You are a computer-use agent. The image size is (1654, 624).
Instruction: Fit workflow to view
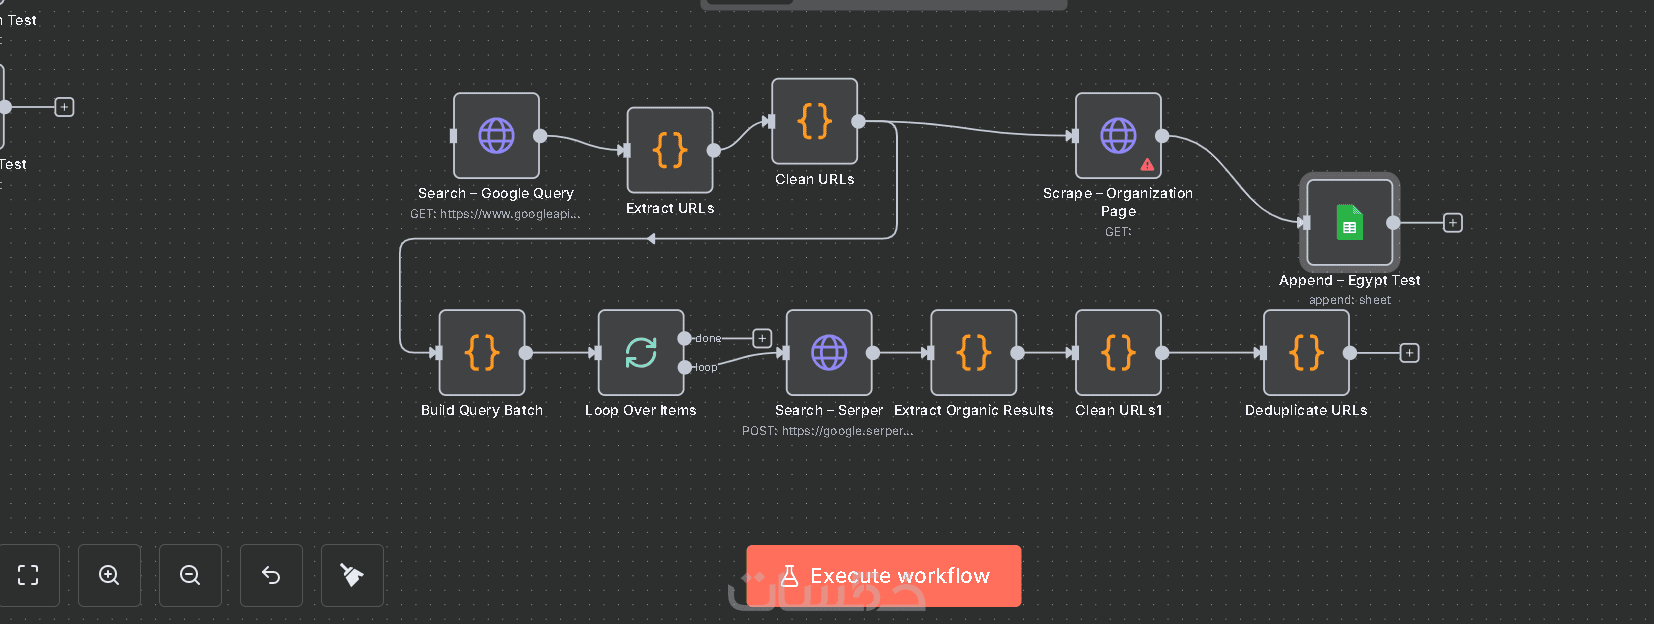[28, 575]
